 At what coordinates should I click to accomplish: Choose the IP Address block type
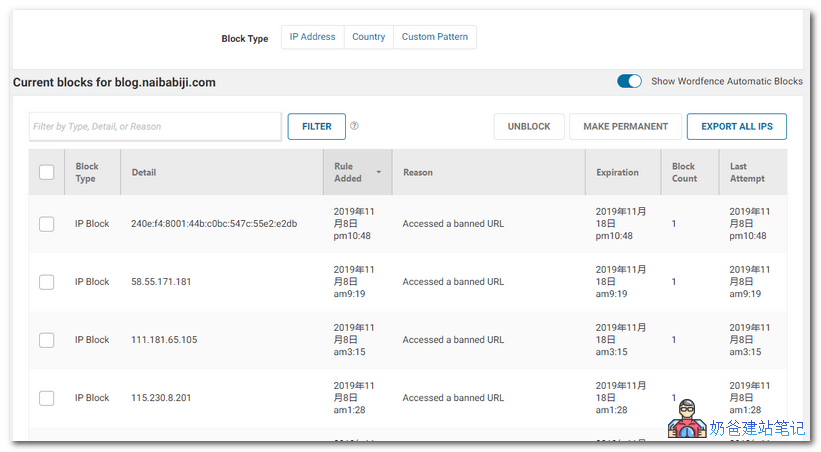coord(312,37)
